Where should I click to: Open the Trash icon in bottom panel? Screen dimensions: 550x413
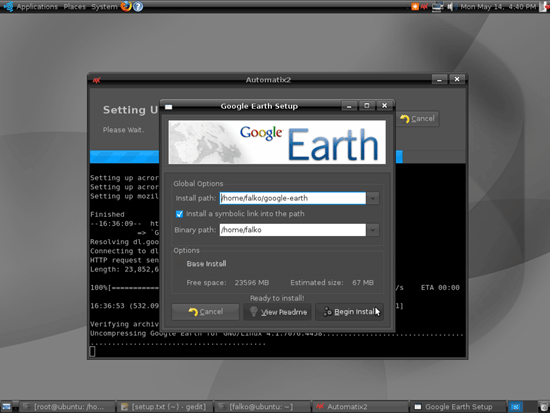(x=544, y=407)
